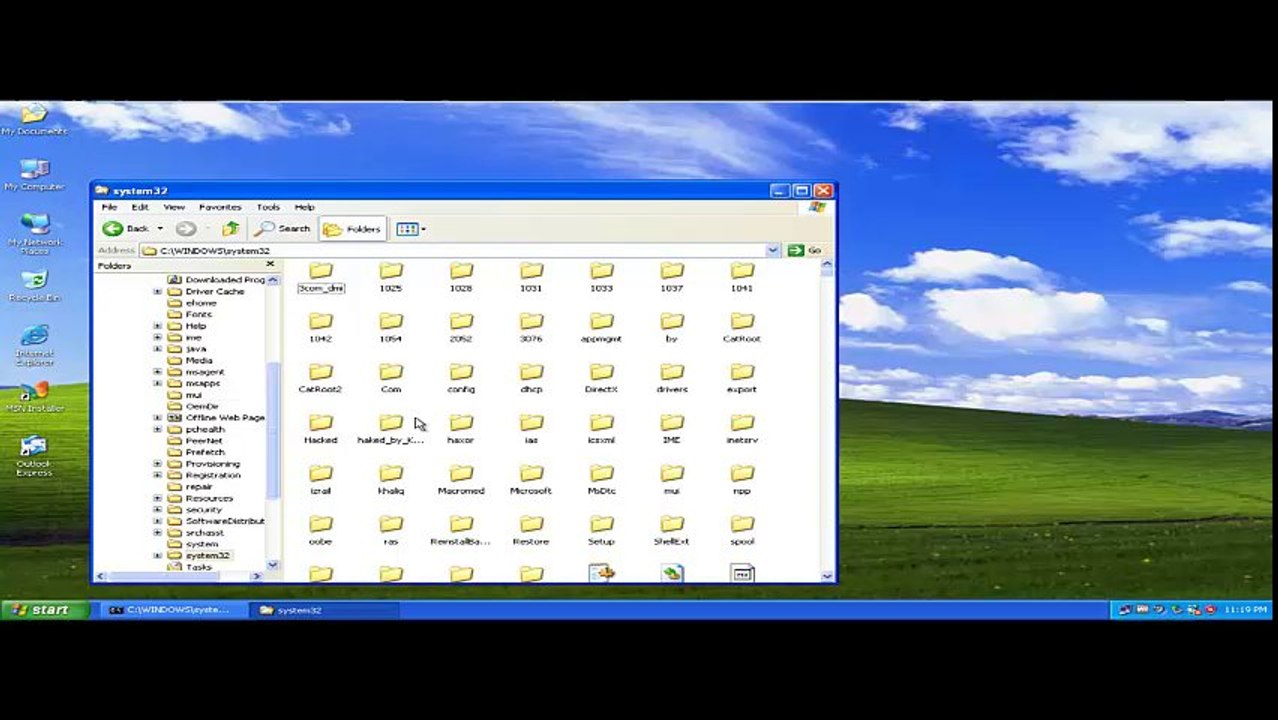
Task: Open the File menu
Action: click(x=109, y=207)
